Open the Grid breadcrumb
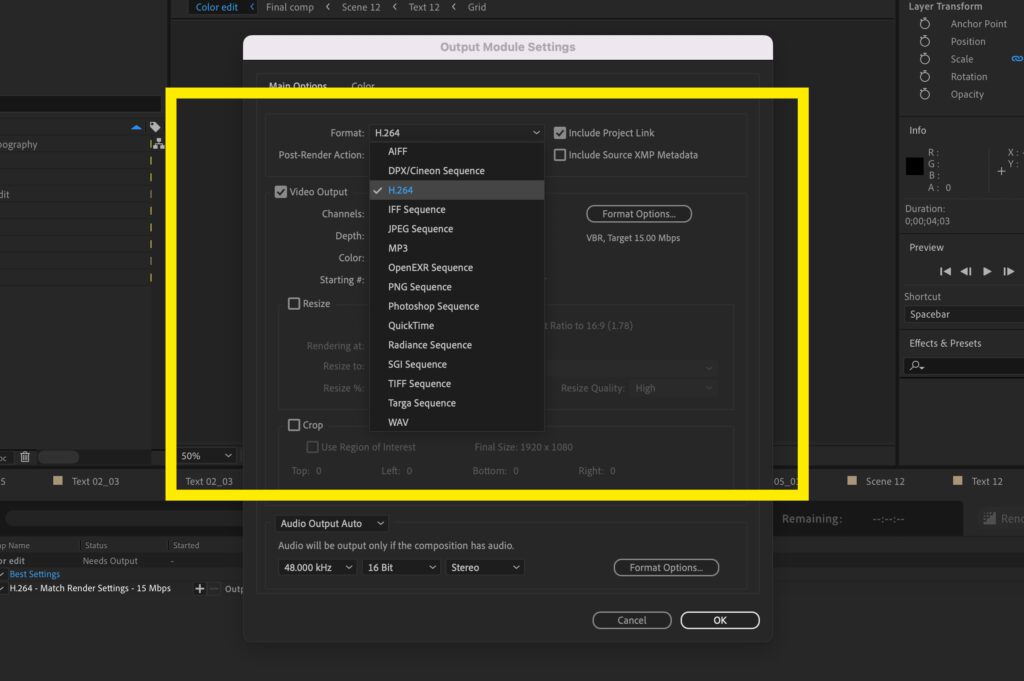1024x681 pixels. 477,7
